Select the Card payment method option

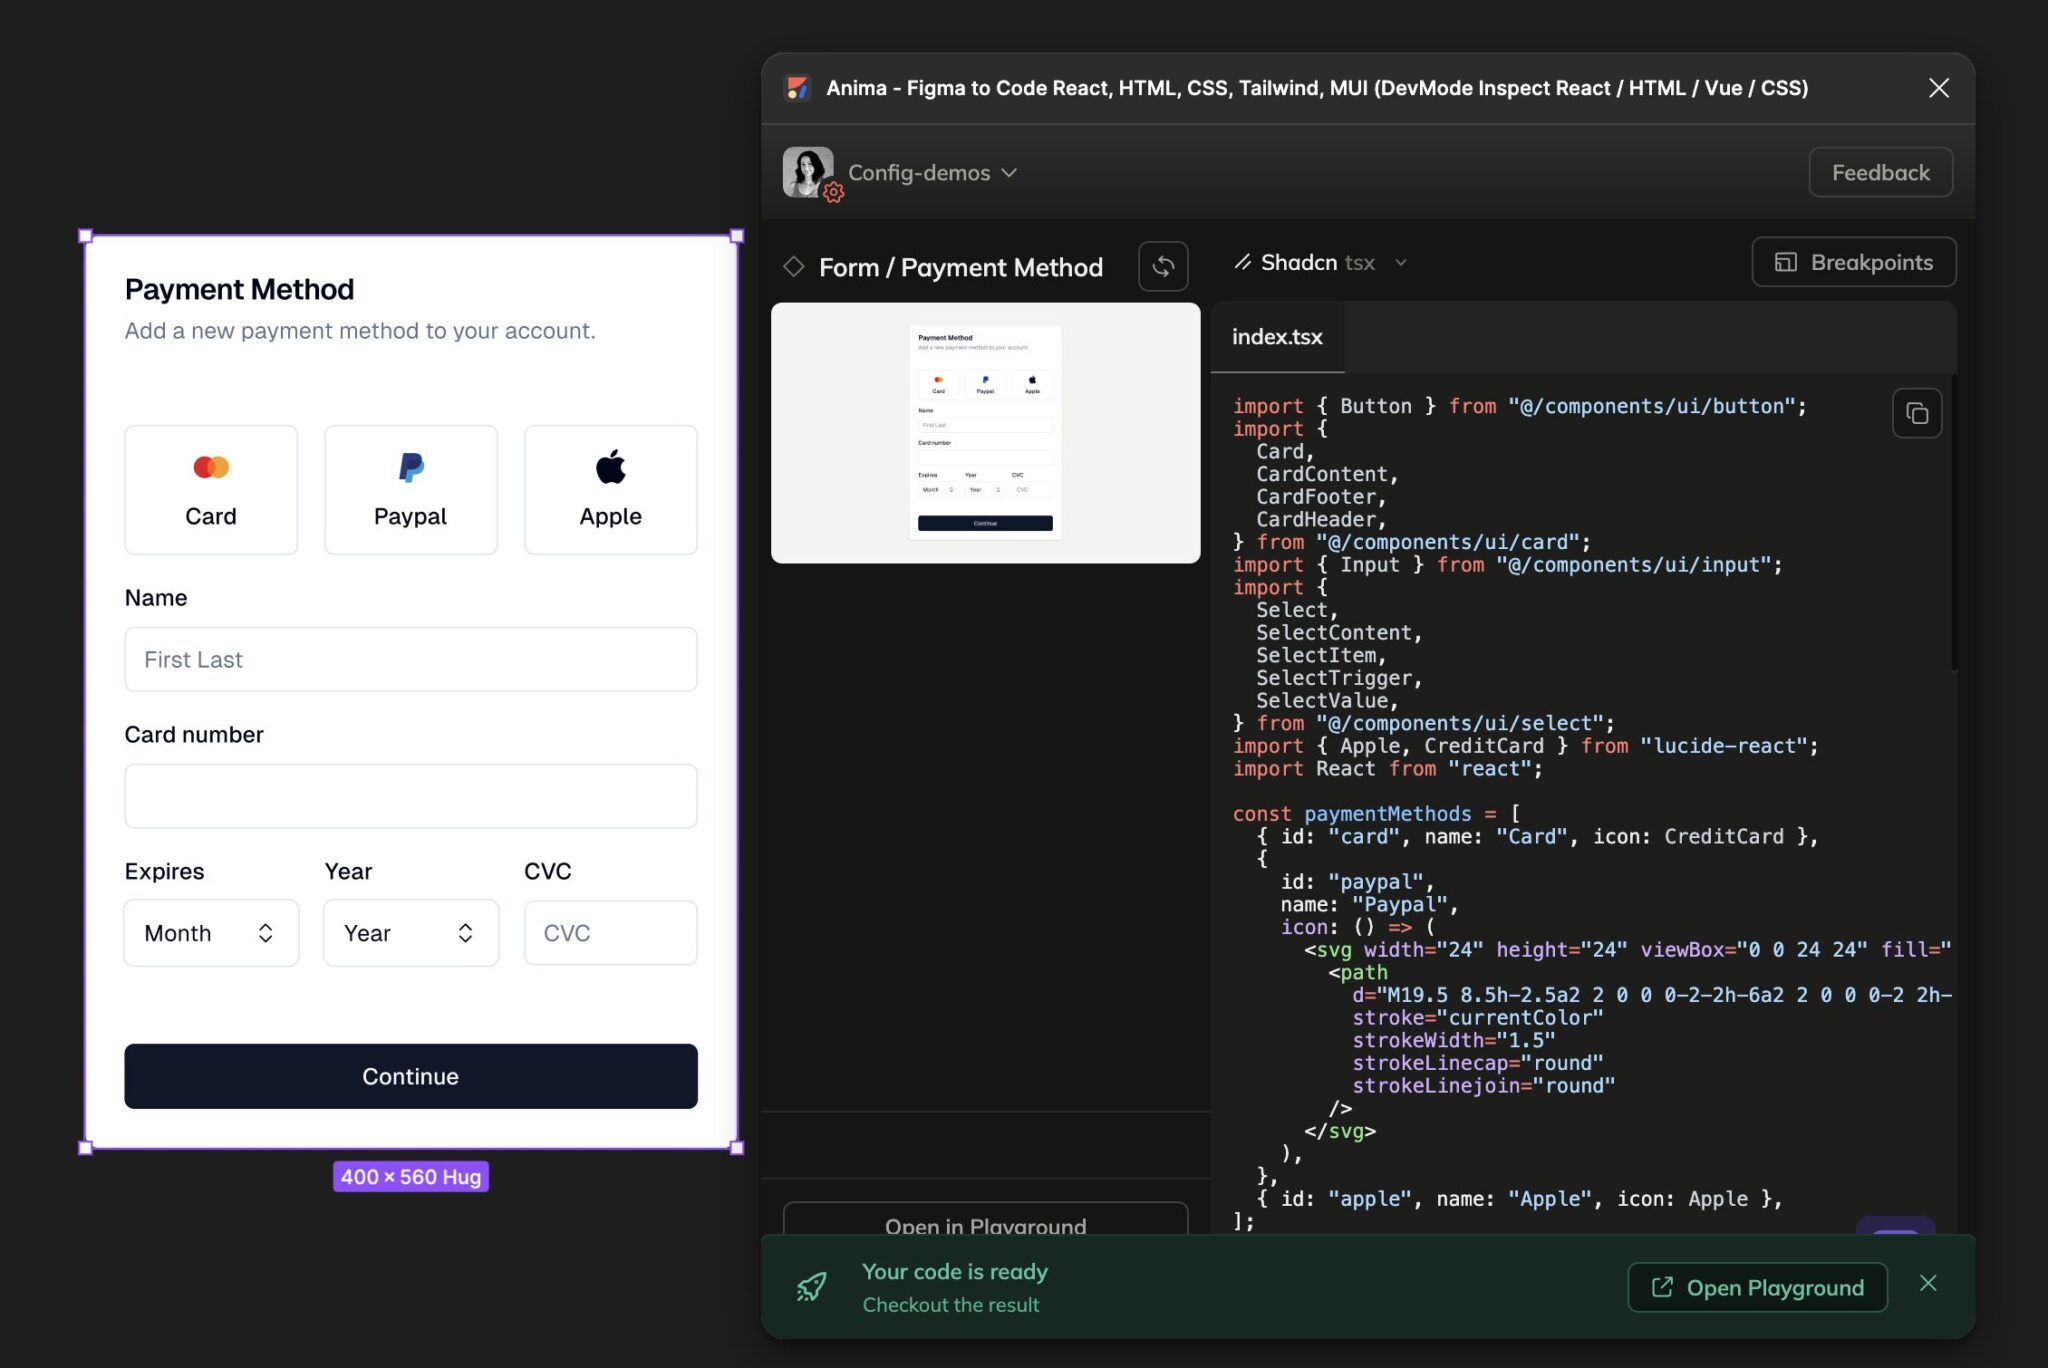210,489
